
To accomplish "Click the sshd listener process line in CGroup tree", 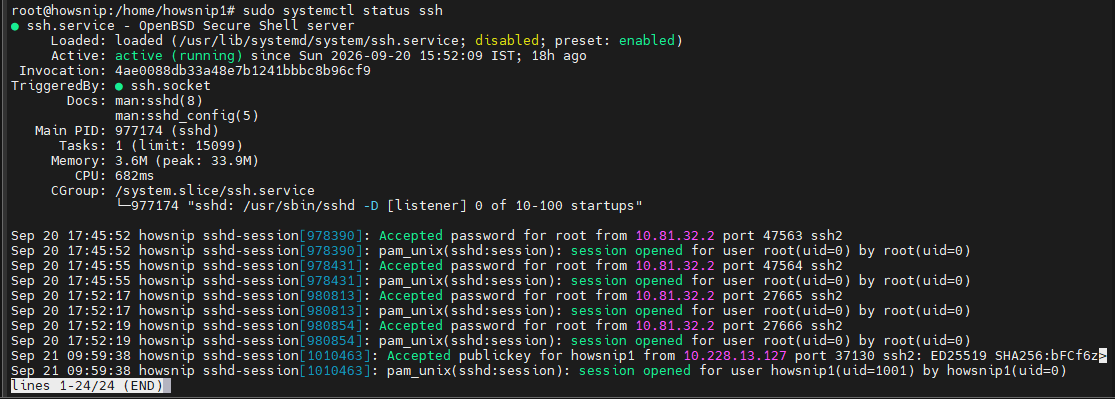I will coord(379,206).
